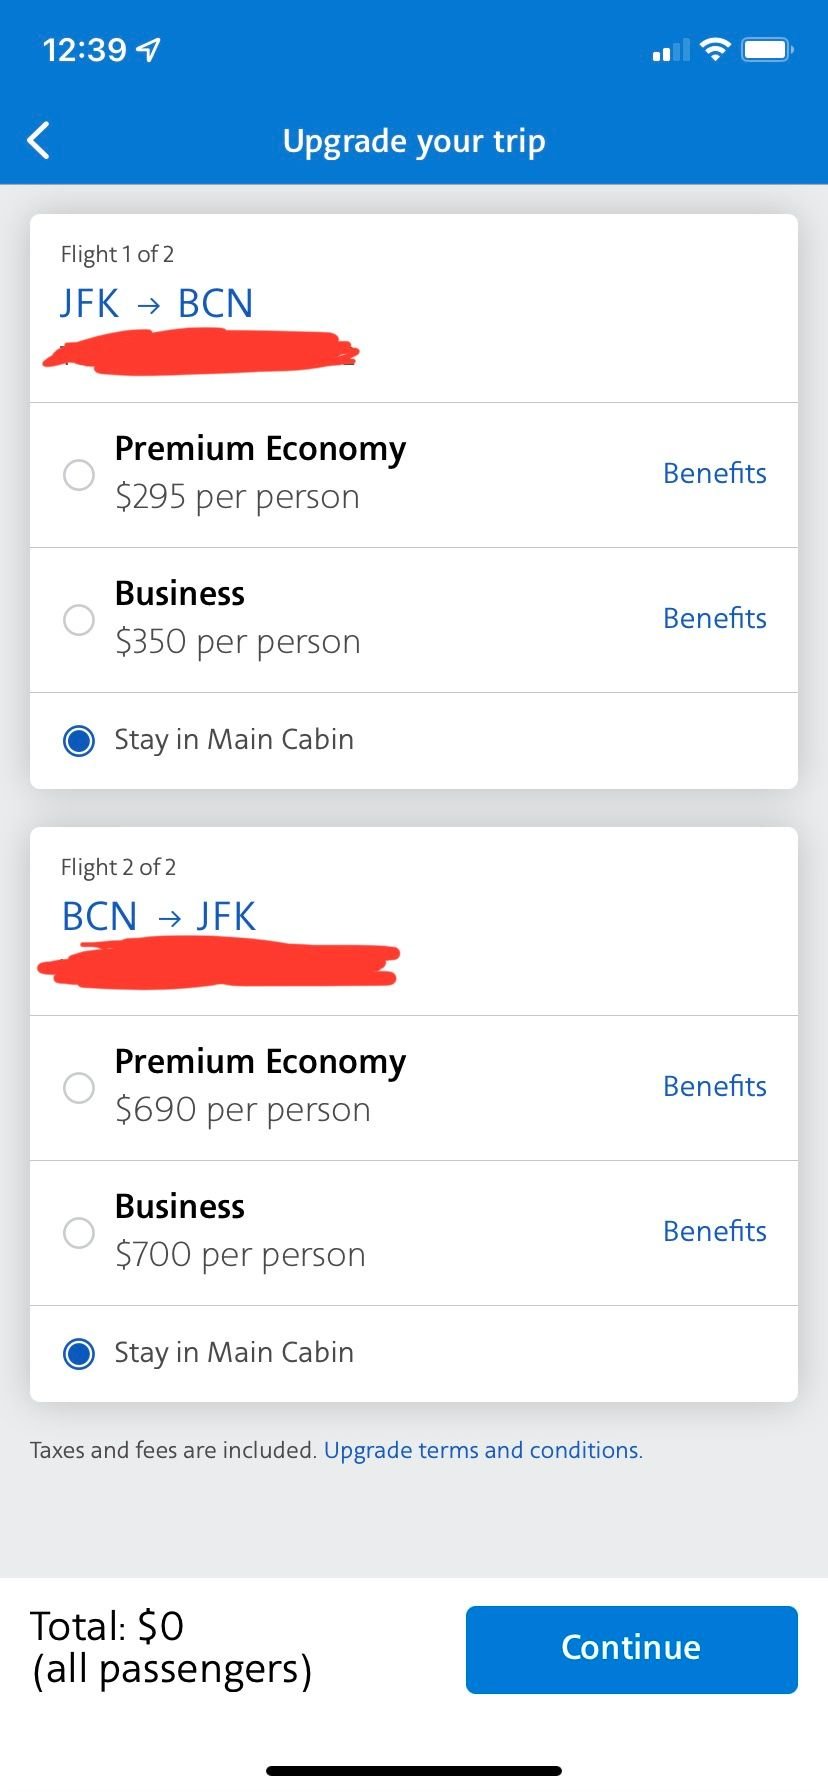Tap the location arrow beside the clock

coord(148,49)
